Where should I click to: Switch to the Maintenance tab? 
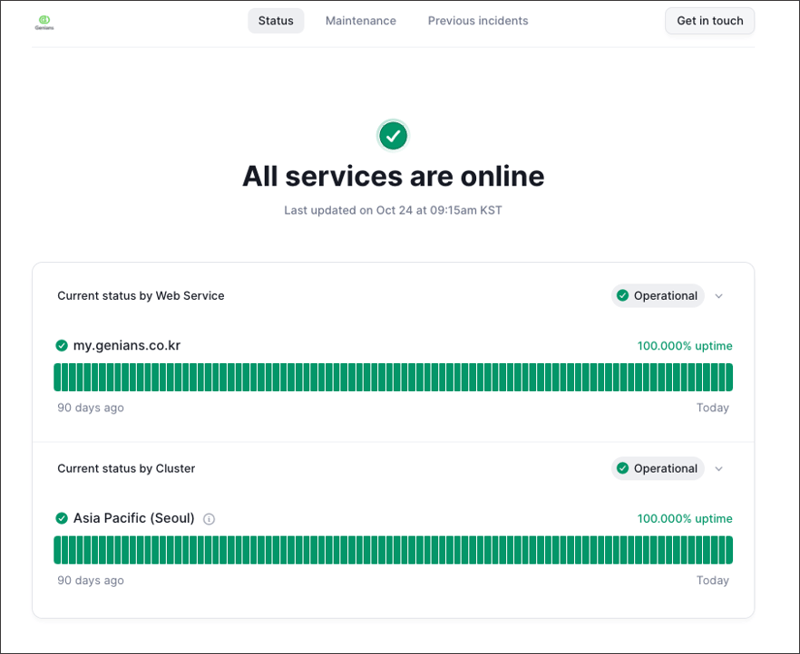pos(361,21)
